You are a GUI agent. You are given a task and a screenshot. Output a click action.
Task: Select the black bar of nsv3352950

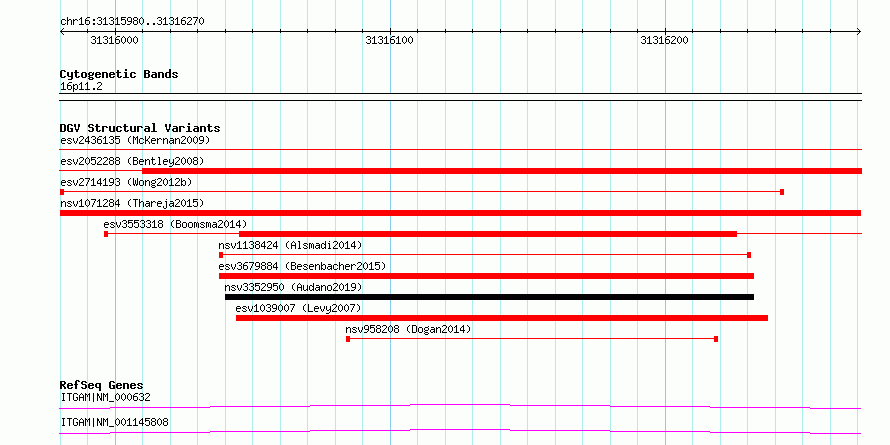[489, 297]
